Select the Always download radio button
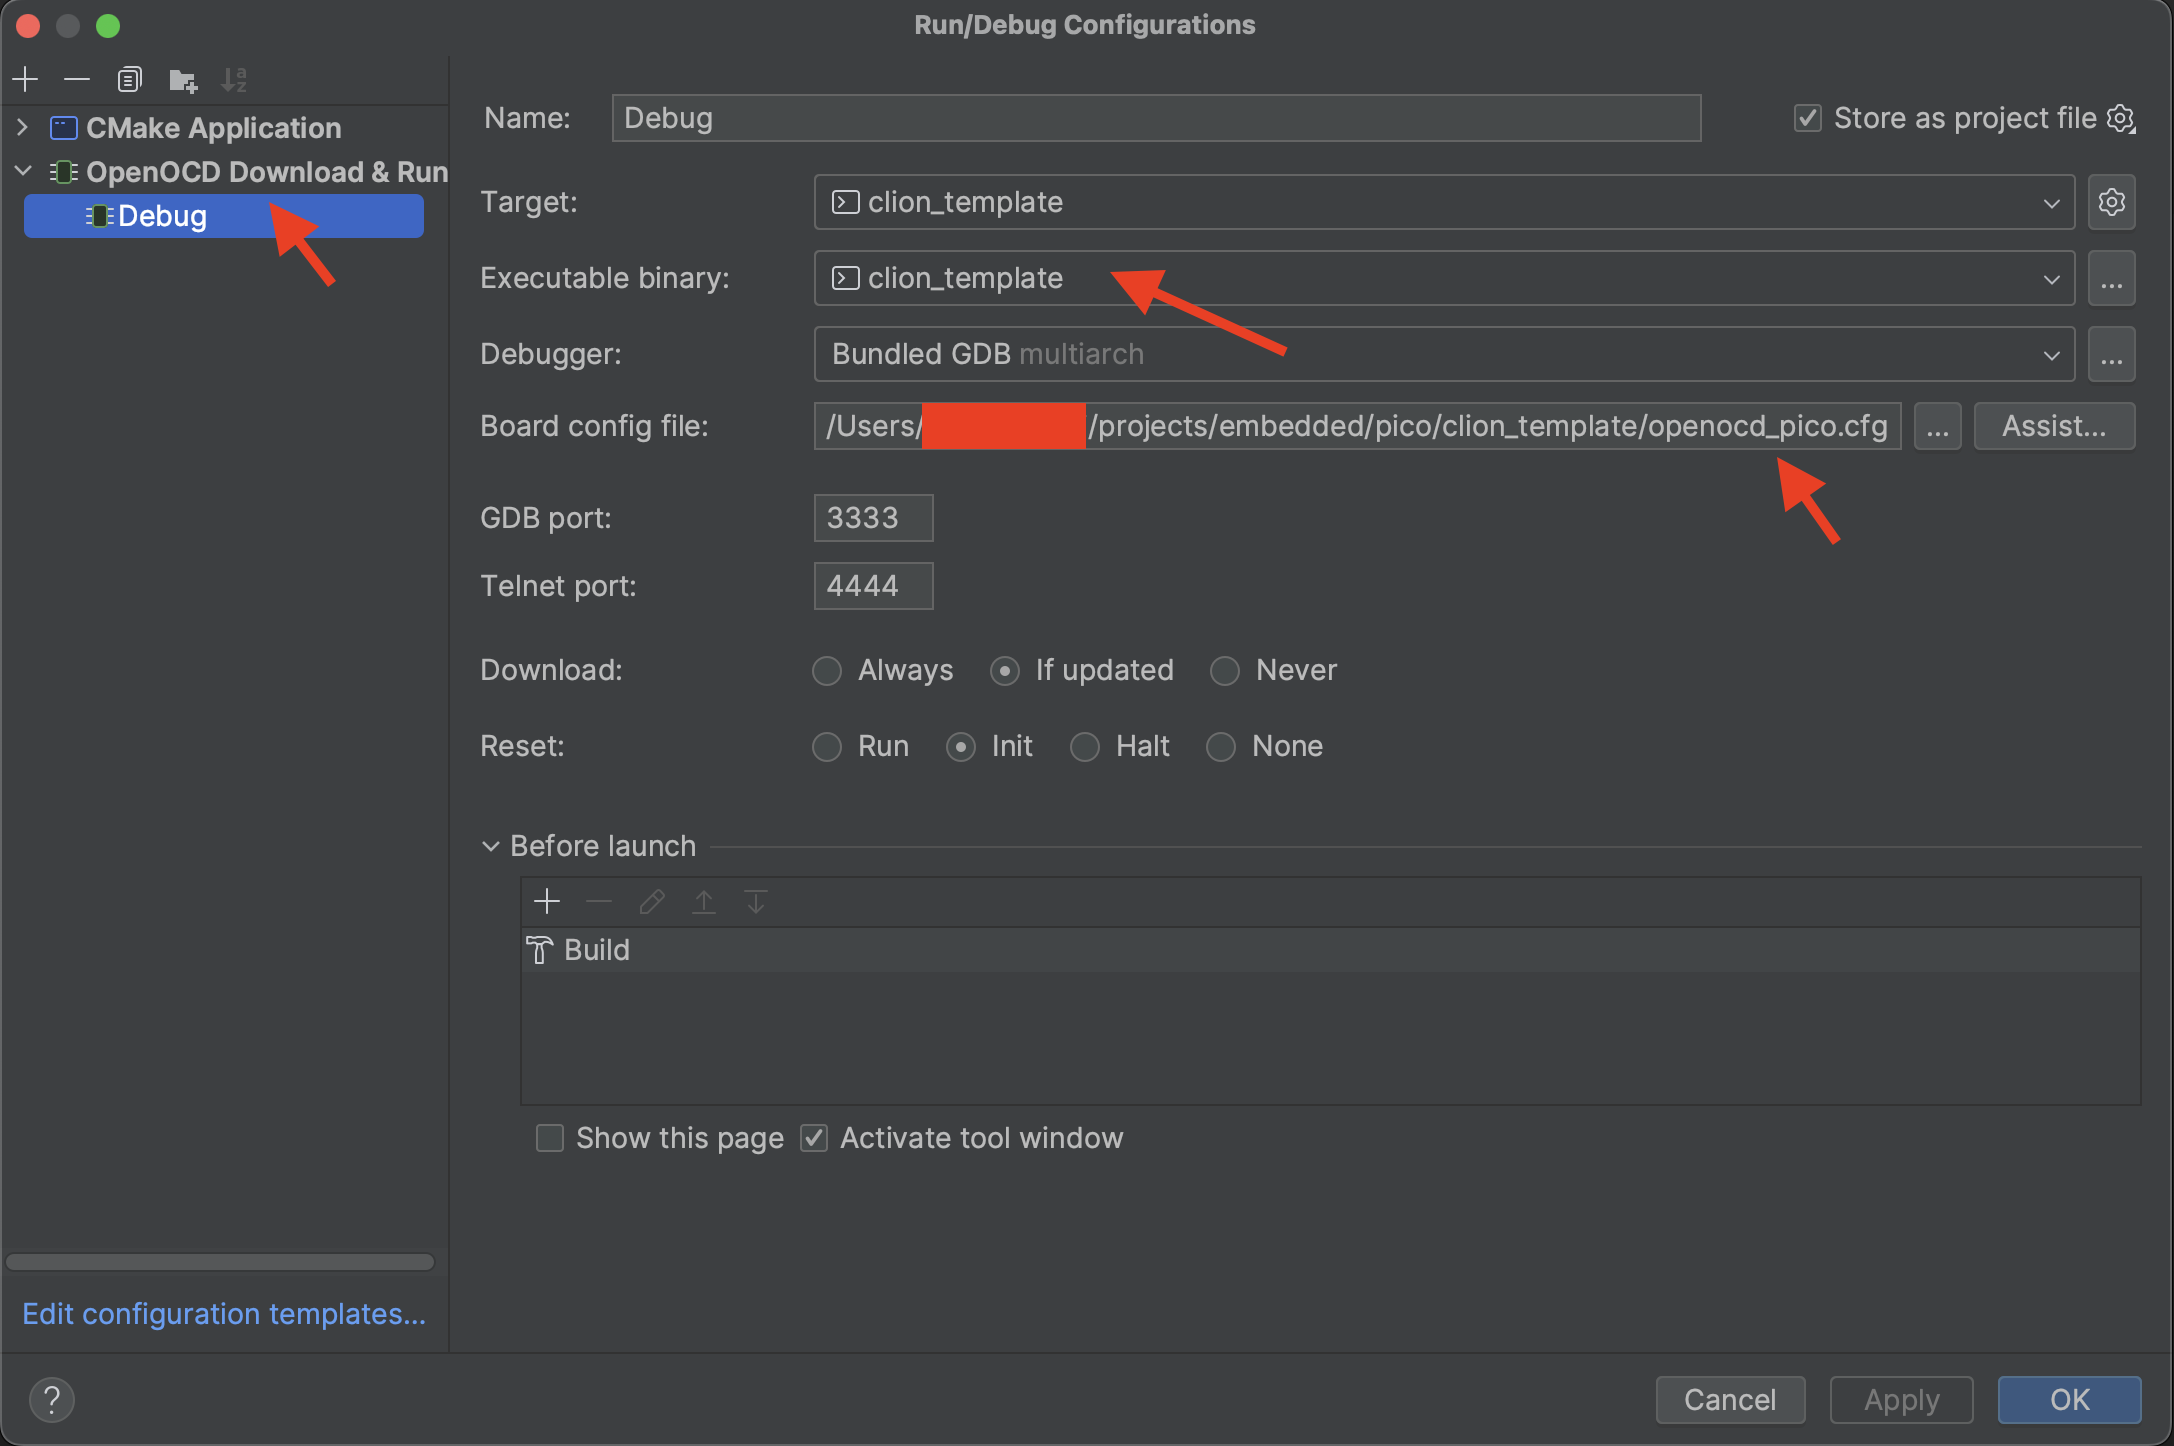This screenshot has height=1446, width=2174. 826,668
